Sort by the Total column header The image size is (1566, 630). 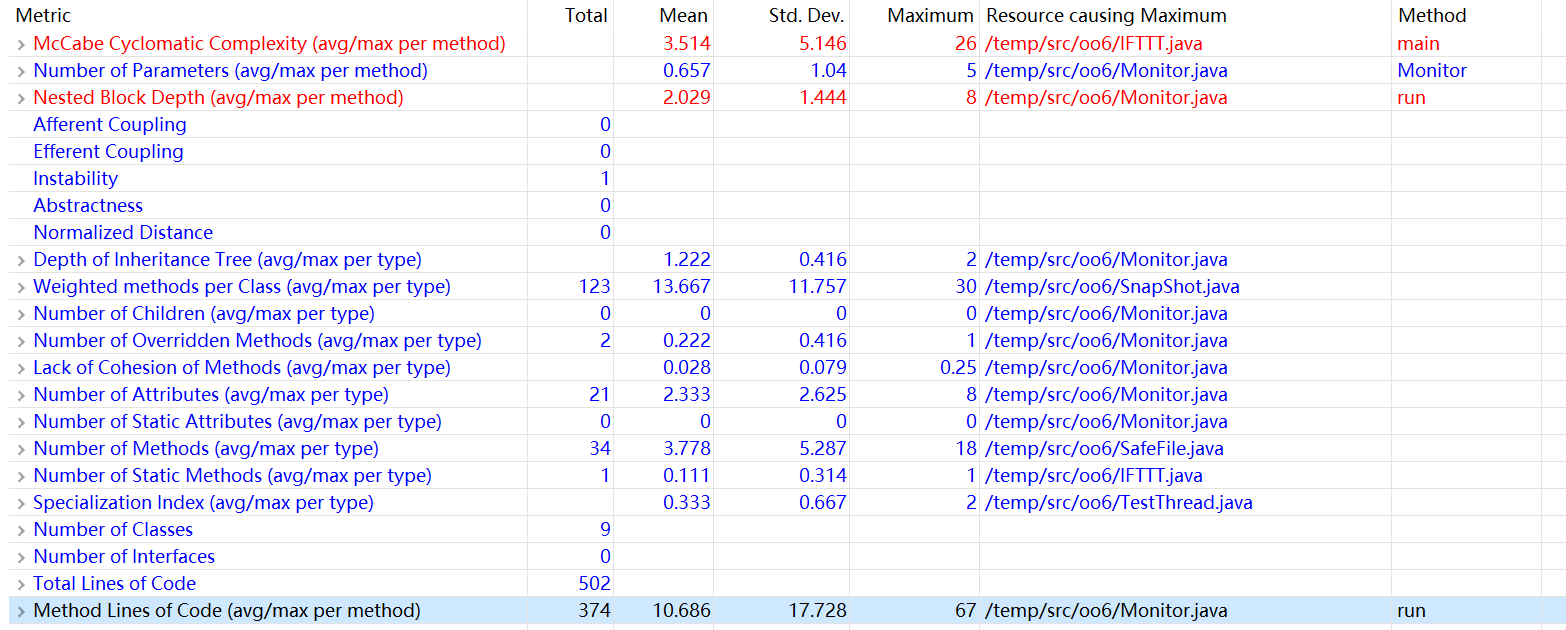point(585,16)
